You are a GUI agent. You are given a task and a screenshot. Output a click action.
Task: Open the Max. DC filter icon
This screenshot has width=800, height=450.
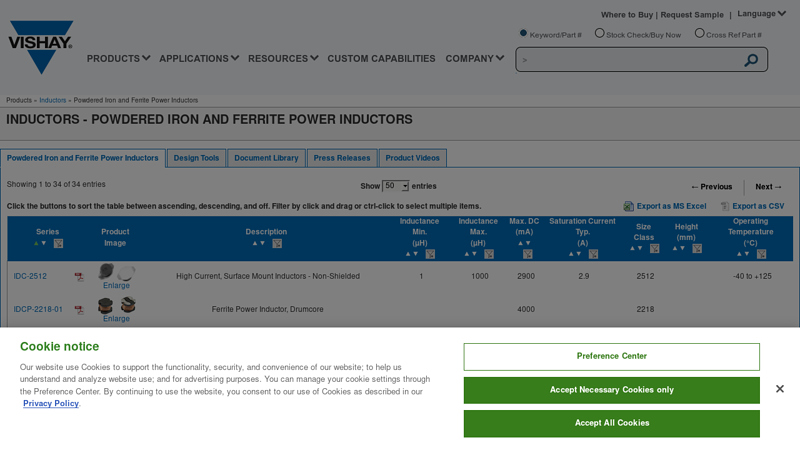click(x=528, y=254)
